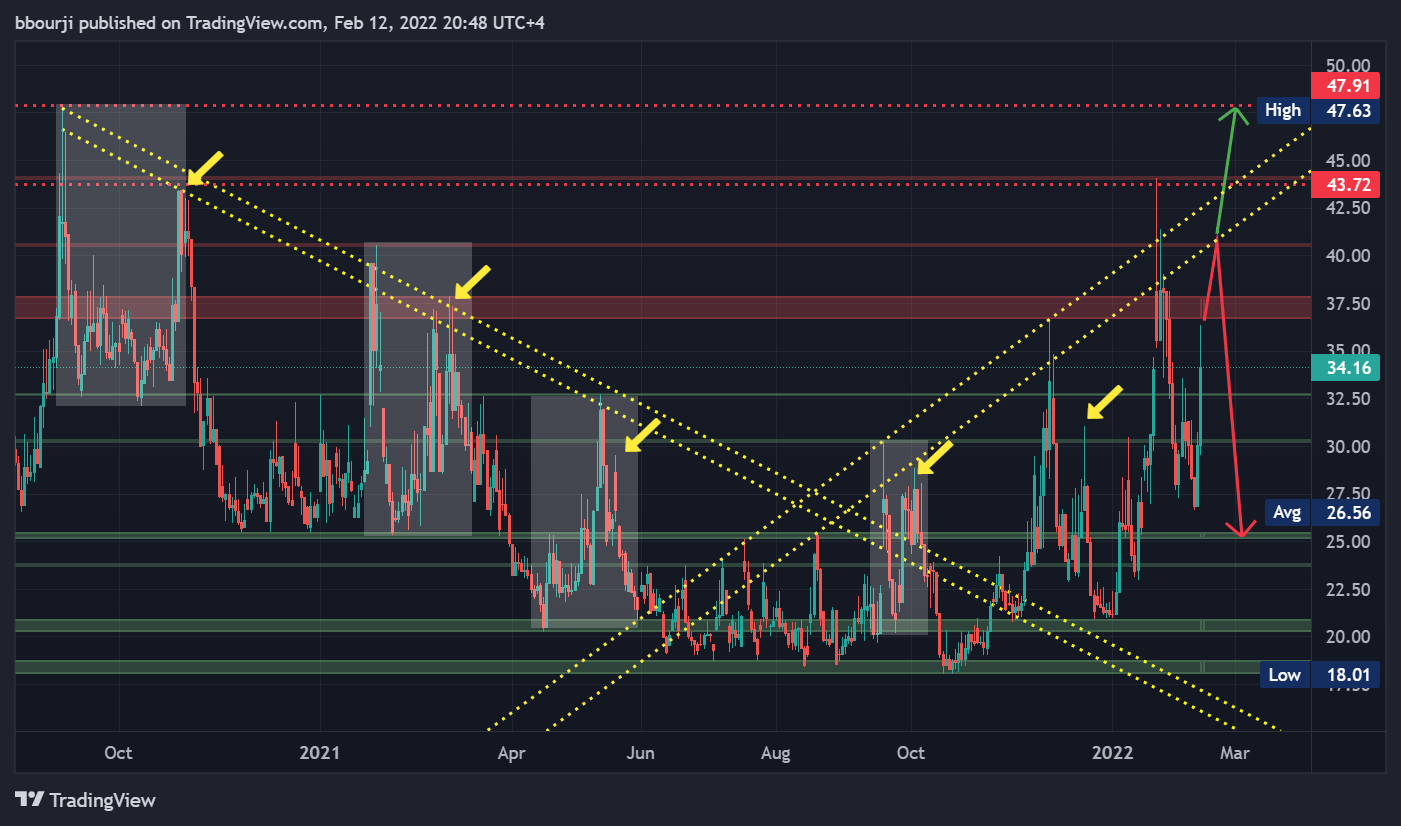Click the 45.00 price axis label
Screen dimensions: 1401x826
tap(1347, 160)
